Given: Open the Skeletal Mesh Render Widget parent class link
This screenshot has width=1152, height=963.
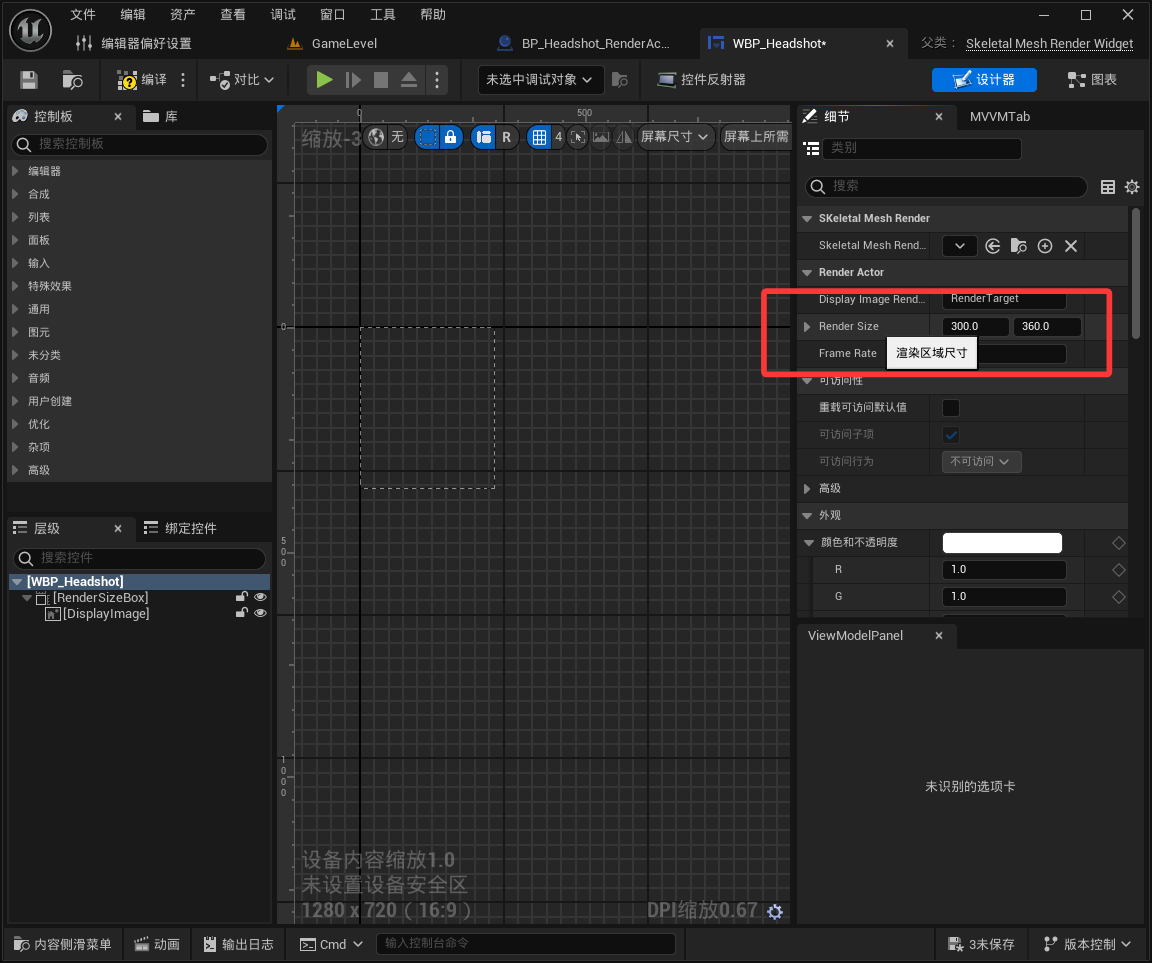Looking at the screenshot, I should pyautogui.click(x=1049, y=43).
